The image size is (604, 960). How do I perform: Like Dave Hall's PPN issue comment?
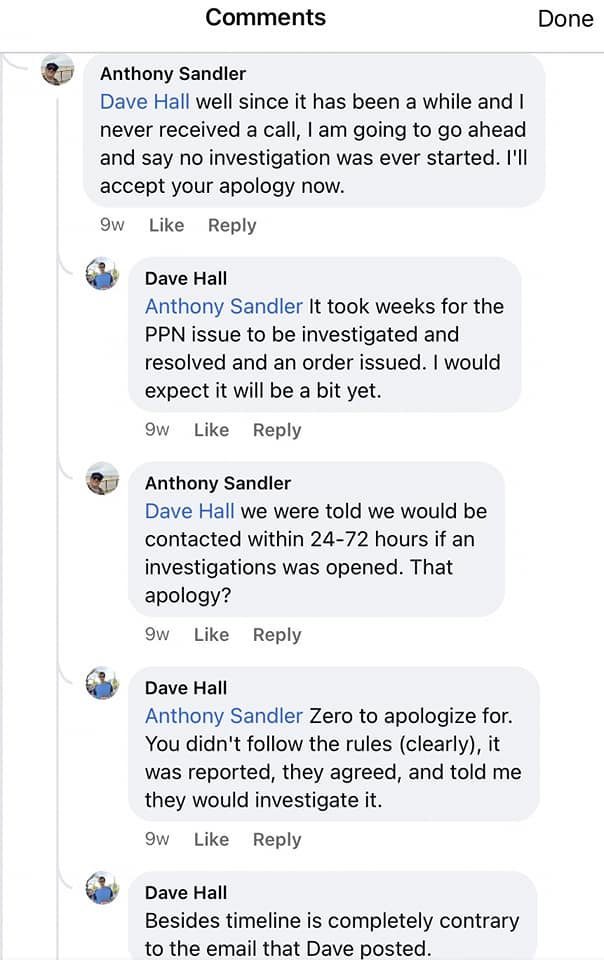click(x=211, y=430)
